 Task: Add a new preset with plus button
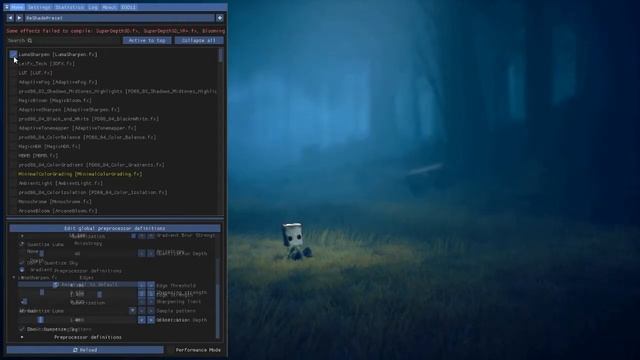[220, 18]
